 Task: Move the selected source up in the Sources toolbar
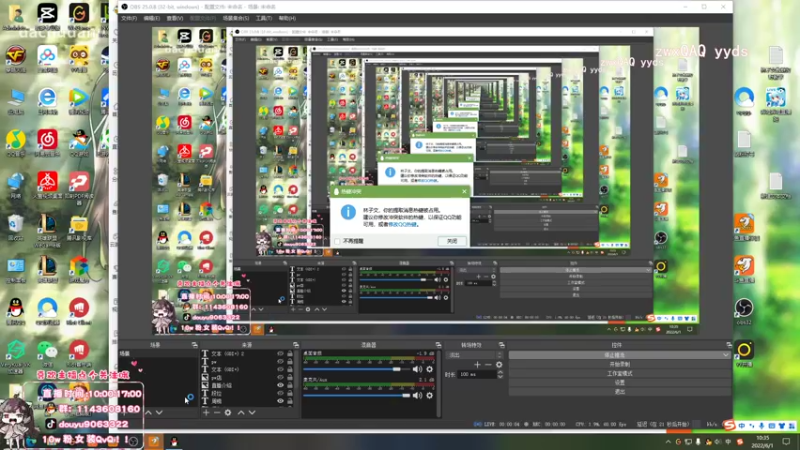pos(241,412)
